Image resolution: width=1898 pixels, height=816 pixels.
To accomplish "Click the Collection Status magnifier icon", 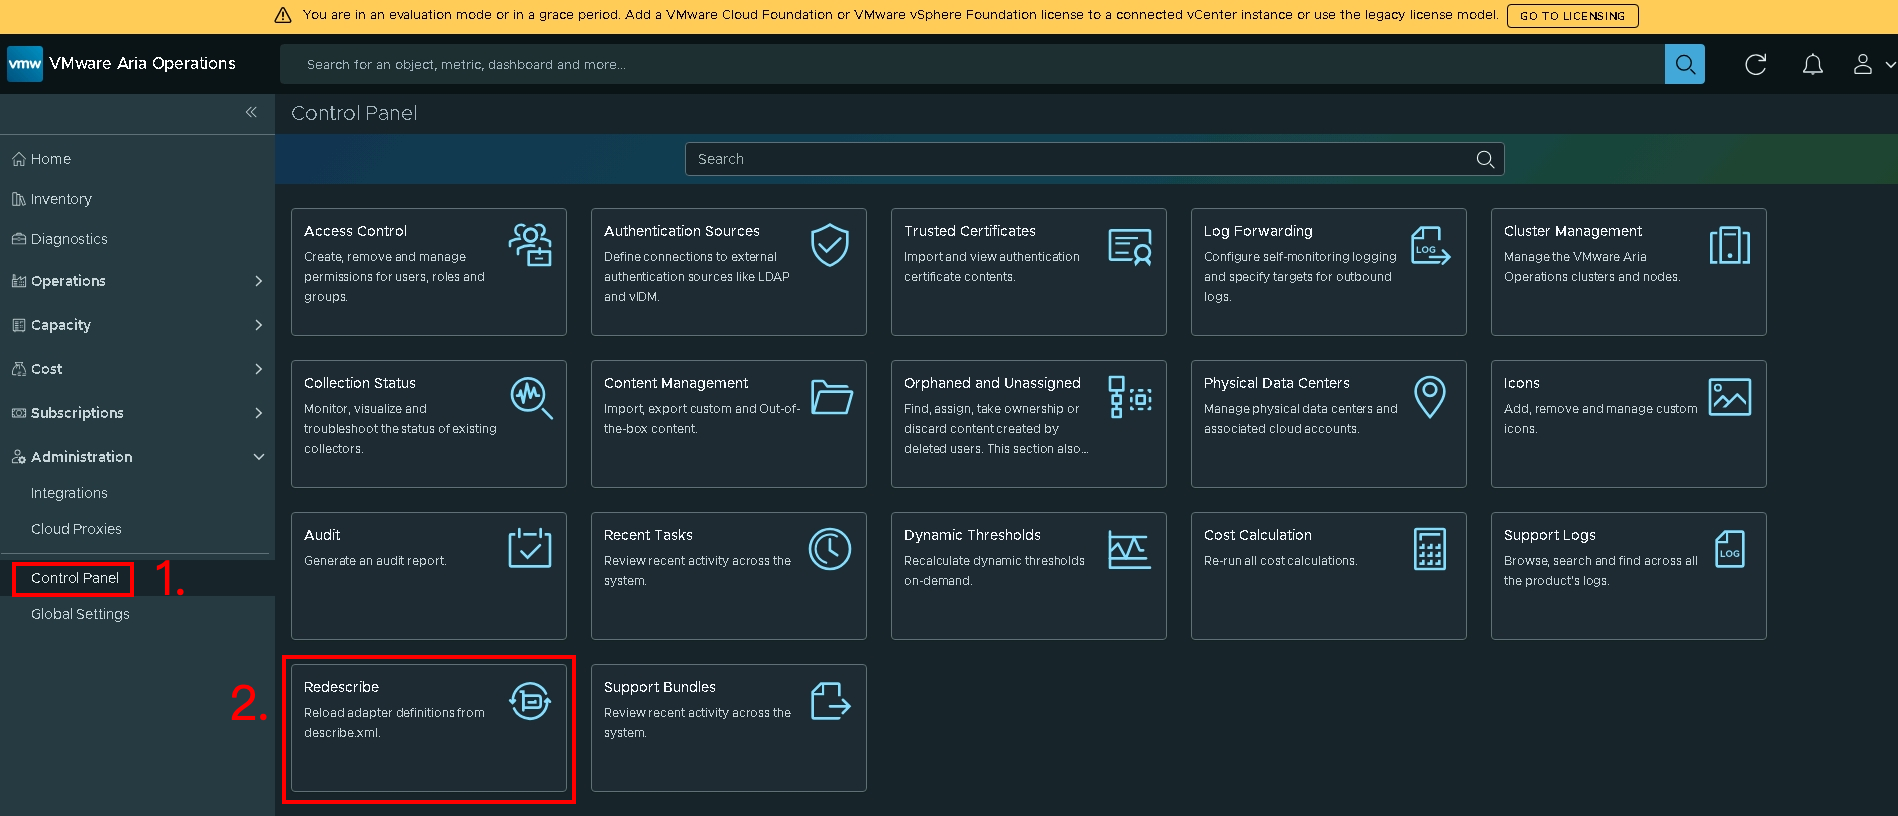I will [x=531, y=398].
